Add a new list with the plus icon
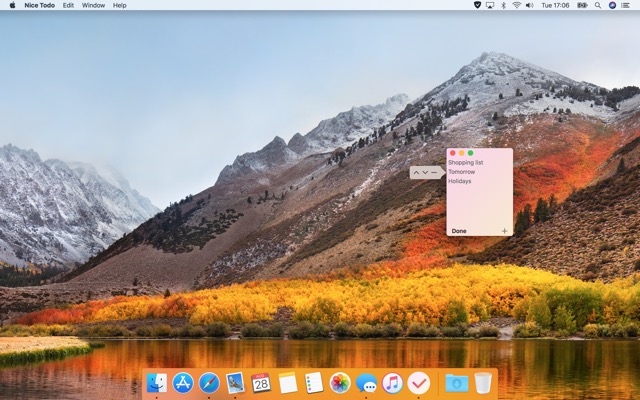Viewport: 640px width, 400px height. point(504,231)
